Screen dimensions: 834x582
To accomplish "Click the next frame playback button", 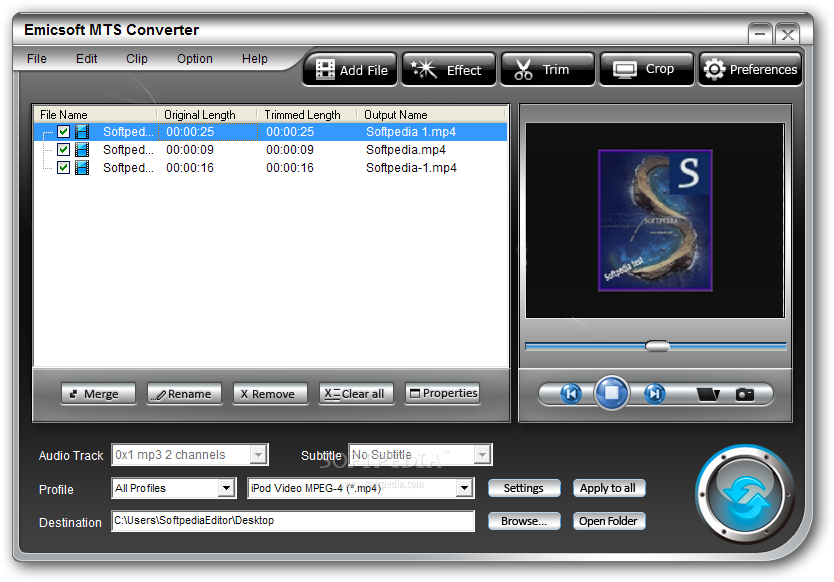I will (654, 394).
